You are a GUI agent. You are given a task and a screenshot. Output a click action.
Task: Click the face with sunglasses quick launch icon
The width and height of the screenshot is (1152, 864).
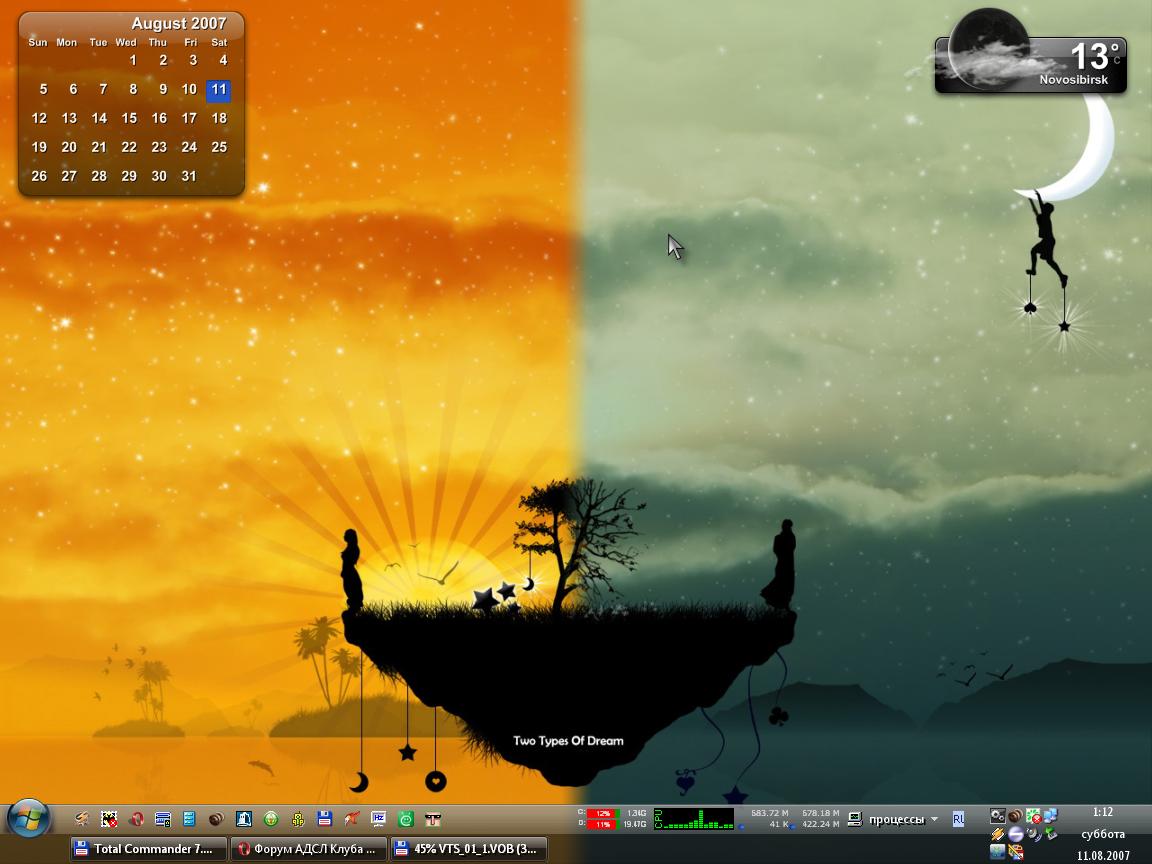(x=433, y=820)
